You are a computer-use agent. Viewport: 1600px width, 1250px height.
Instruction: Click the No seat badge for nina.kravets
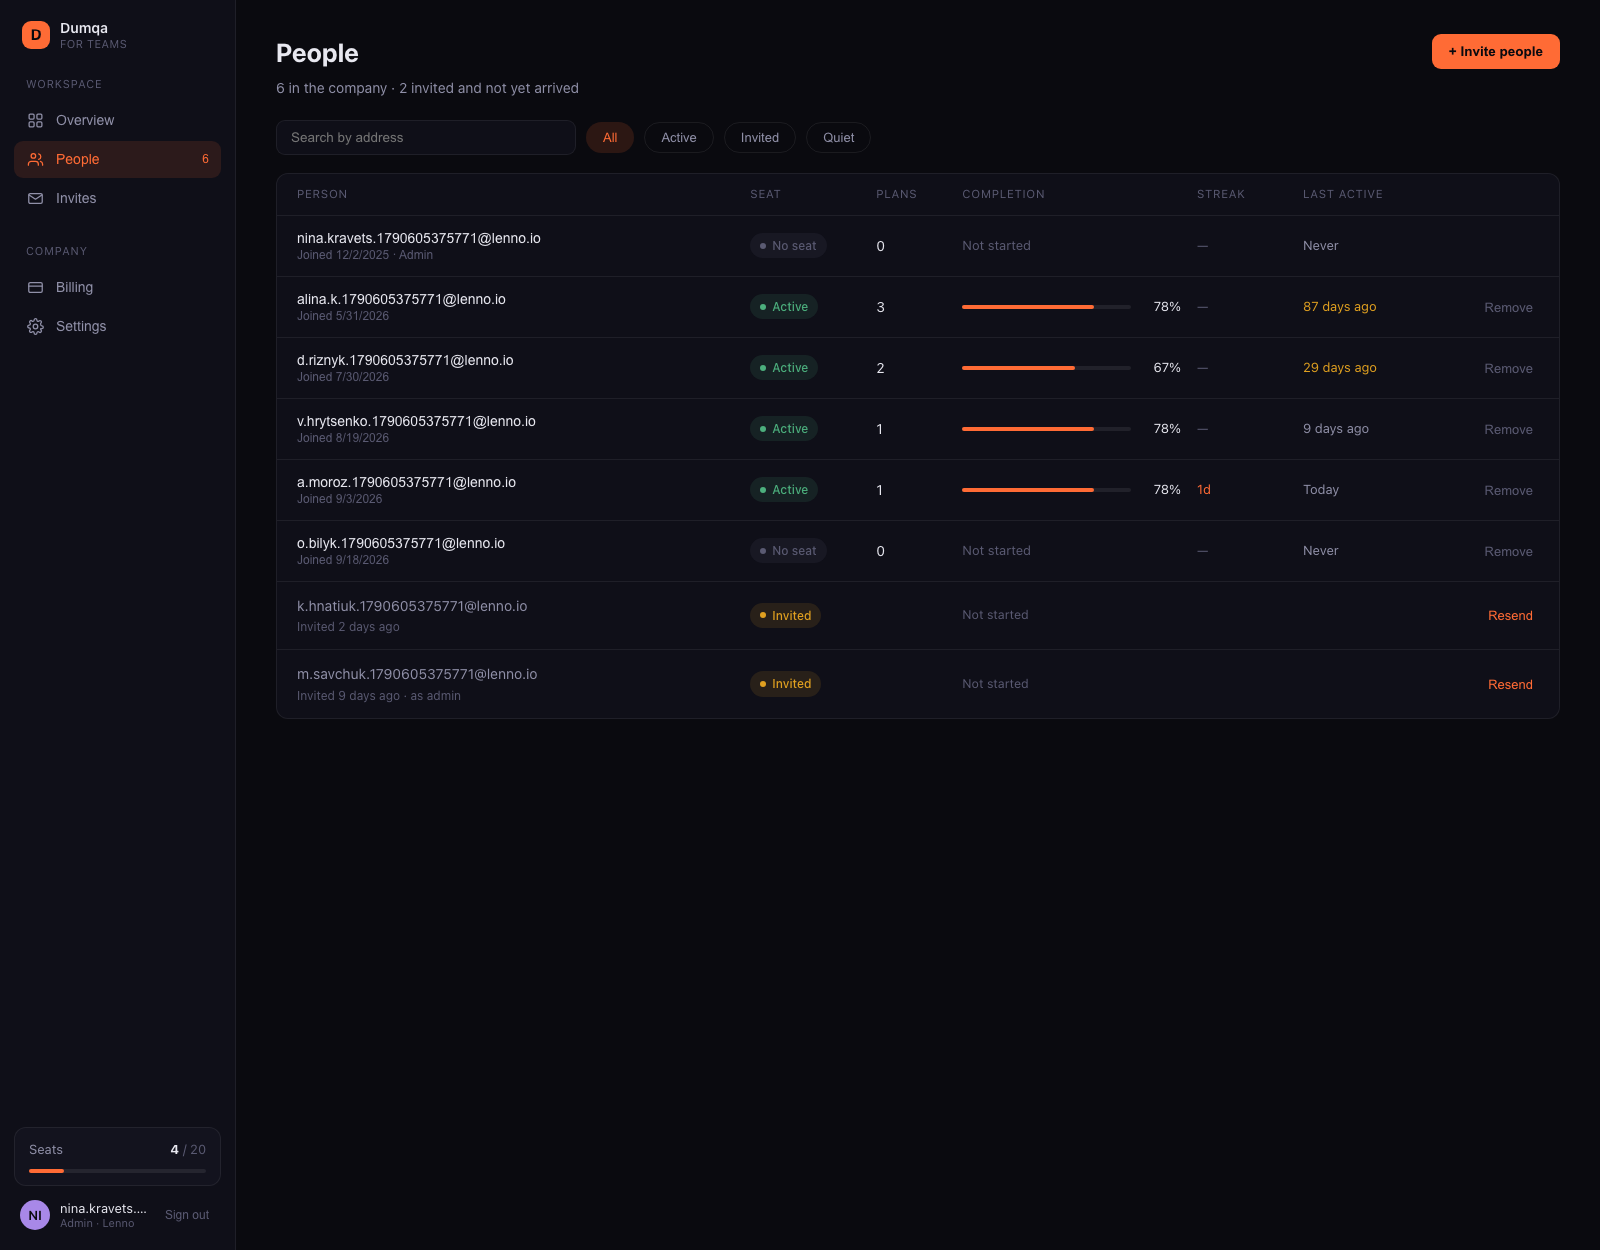point(788,246)
